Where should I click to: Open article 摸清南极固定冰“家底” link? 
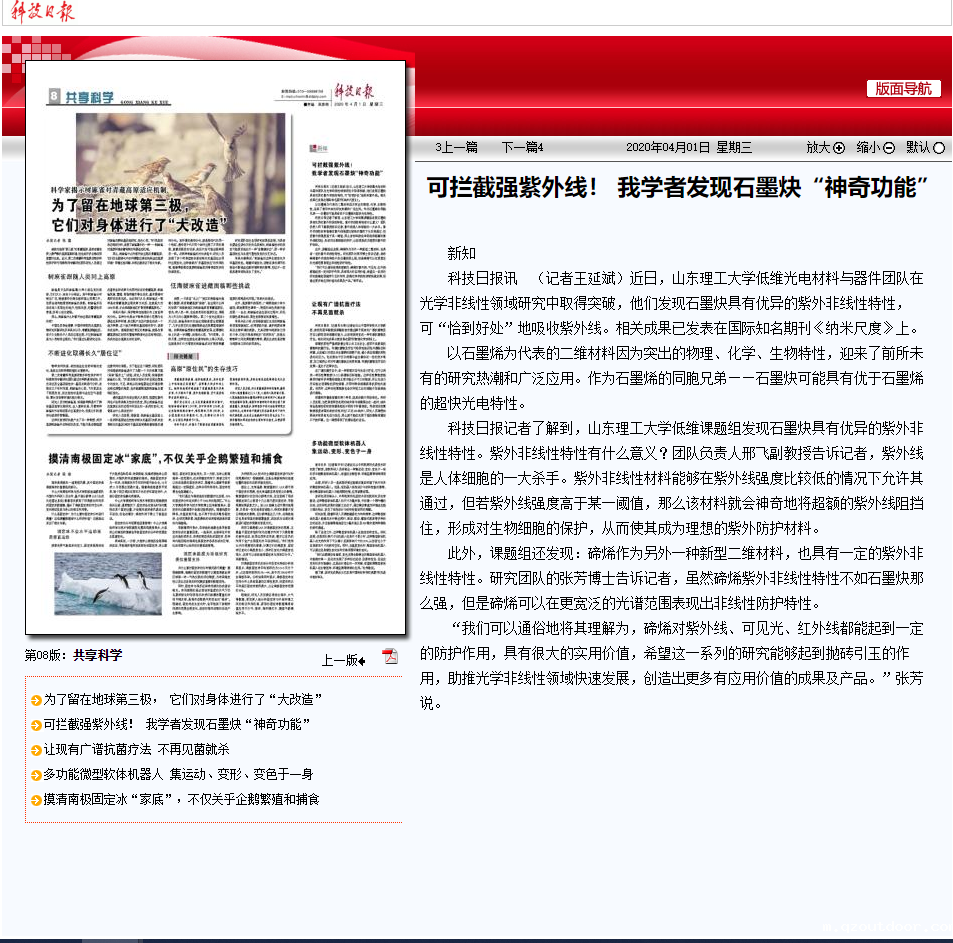pos(181,800)
